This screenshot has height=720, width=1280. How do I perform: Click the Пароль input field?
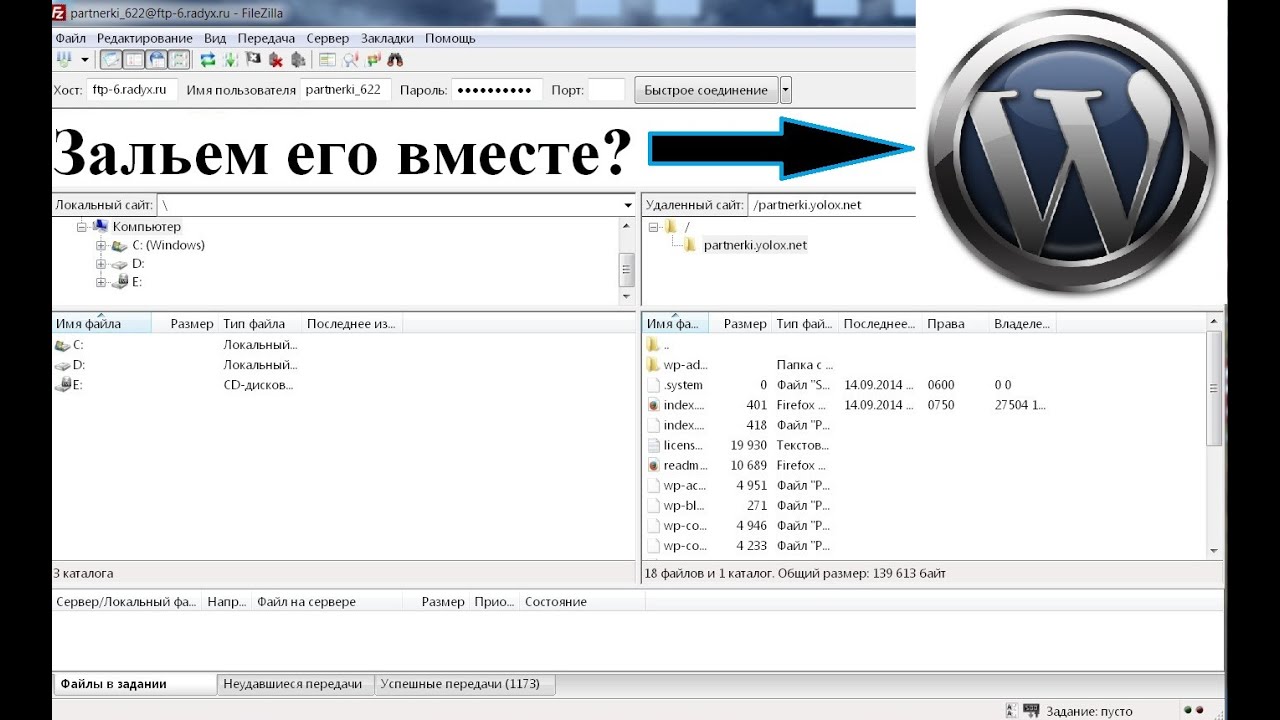pos(497,90)
